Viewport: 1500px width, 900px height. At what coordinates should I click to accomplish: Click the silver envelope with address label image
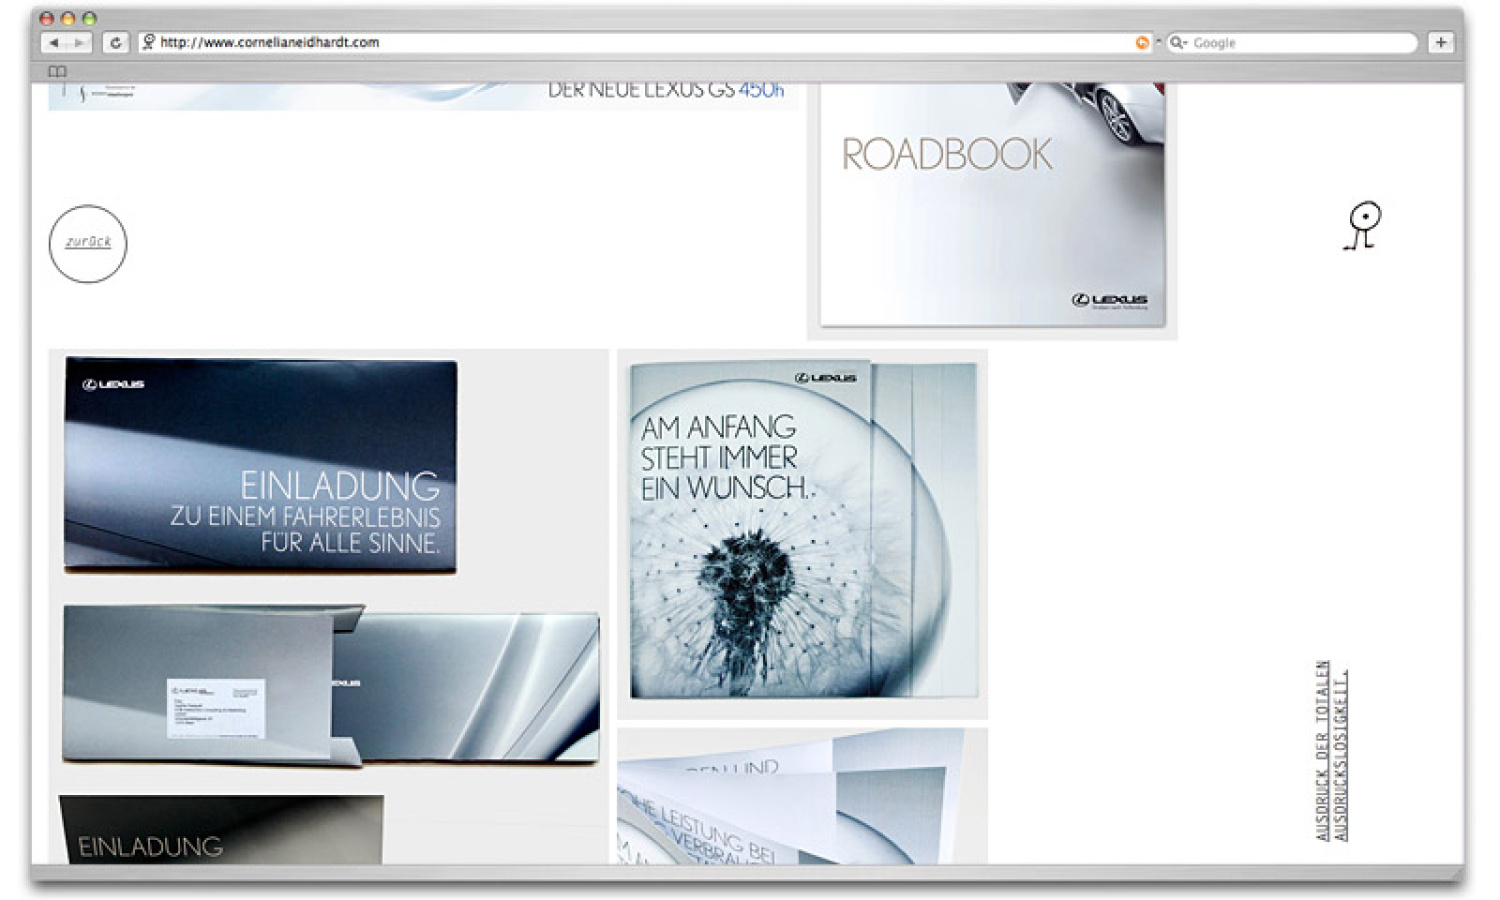pyautogui.click(x=330, y=685)
